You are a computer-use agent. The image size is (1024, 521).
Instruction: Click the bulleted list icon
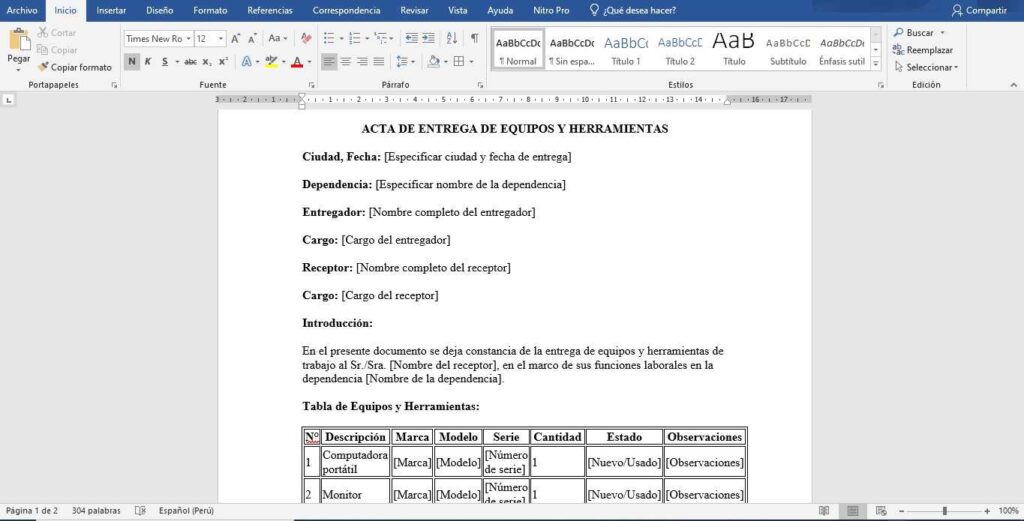point(328,39)
